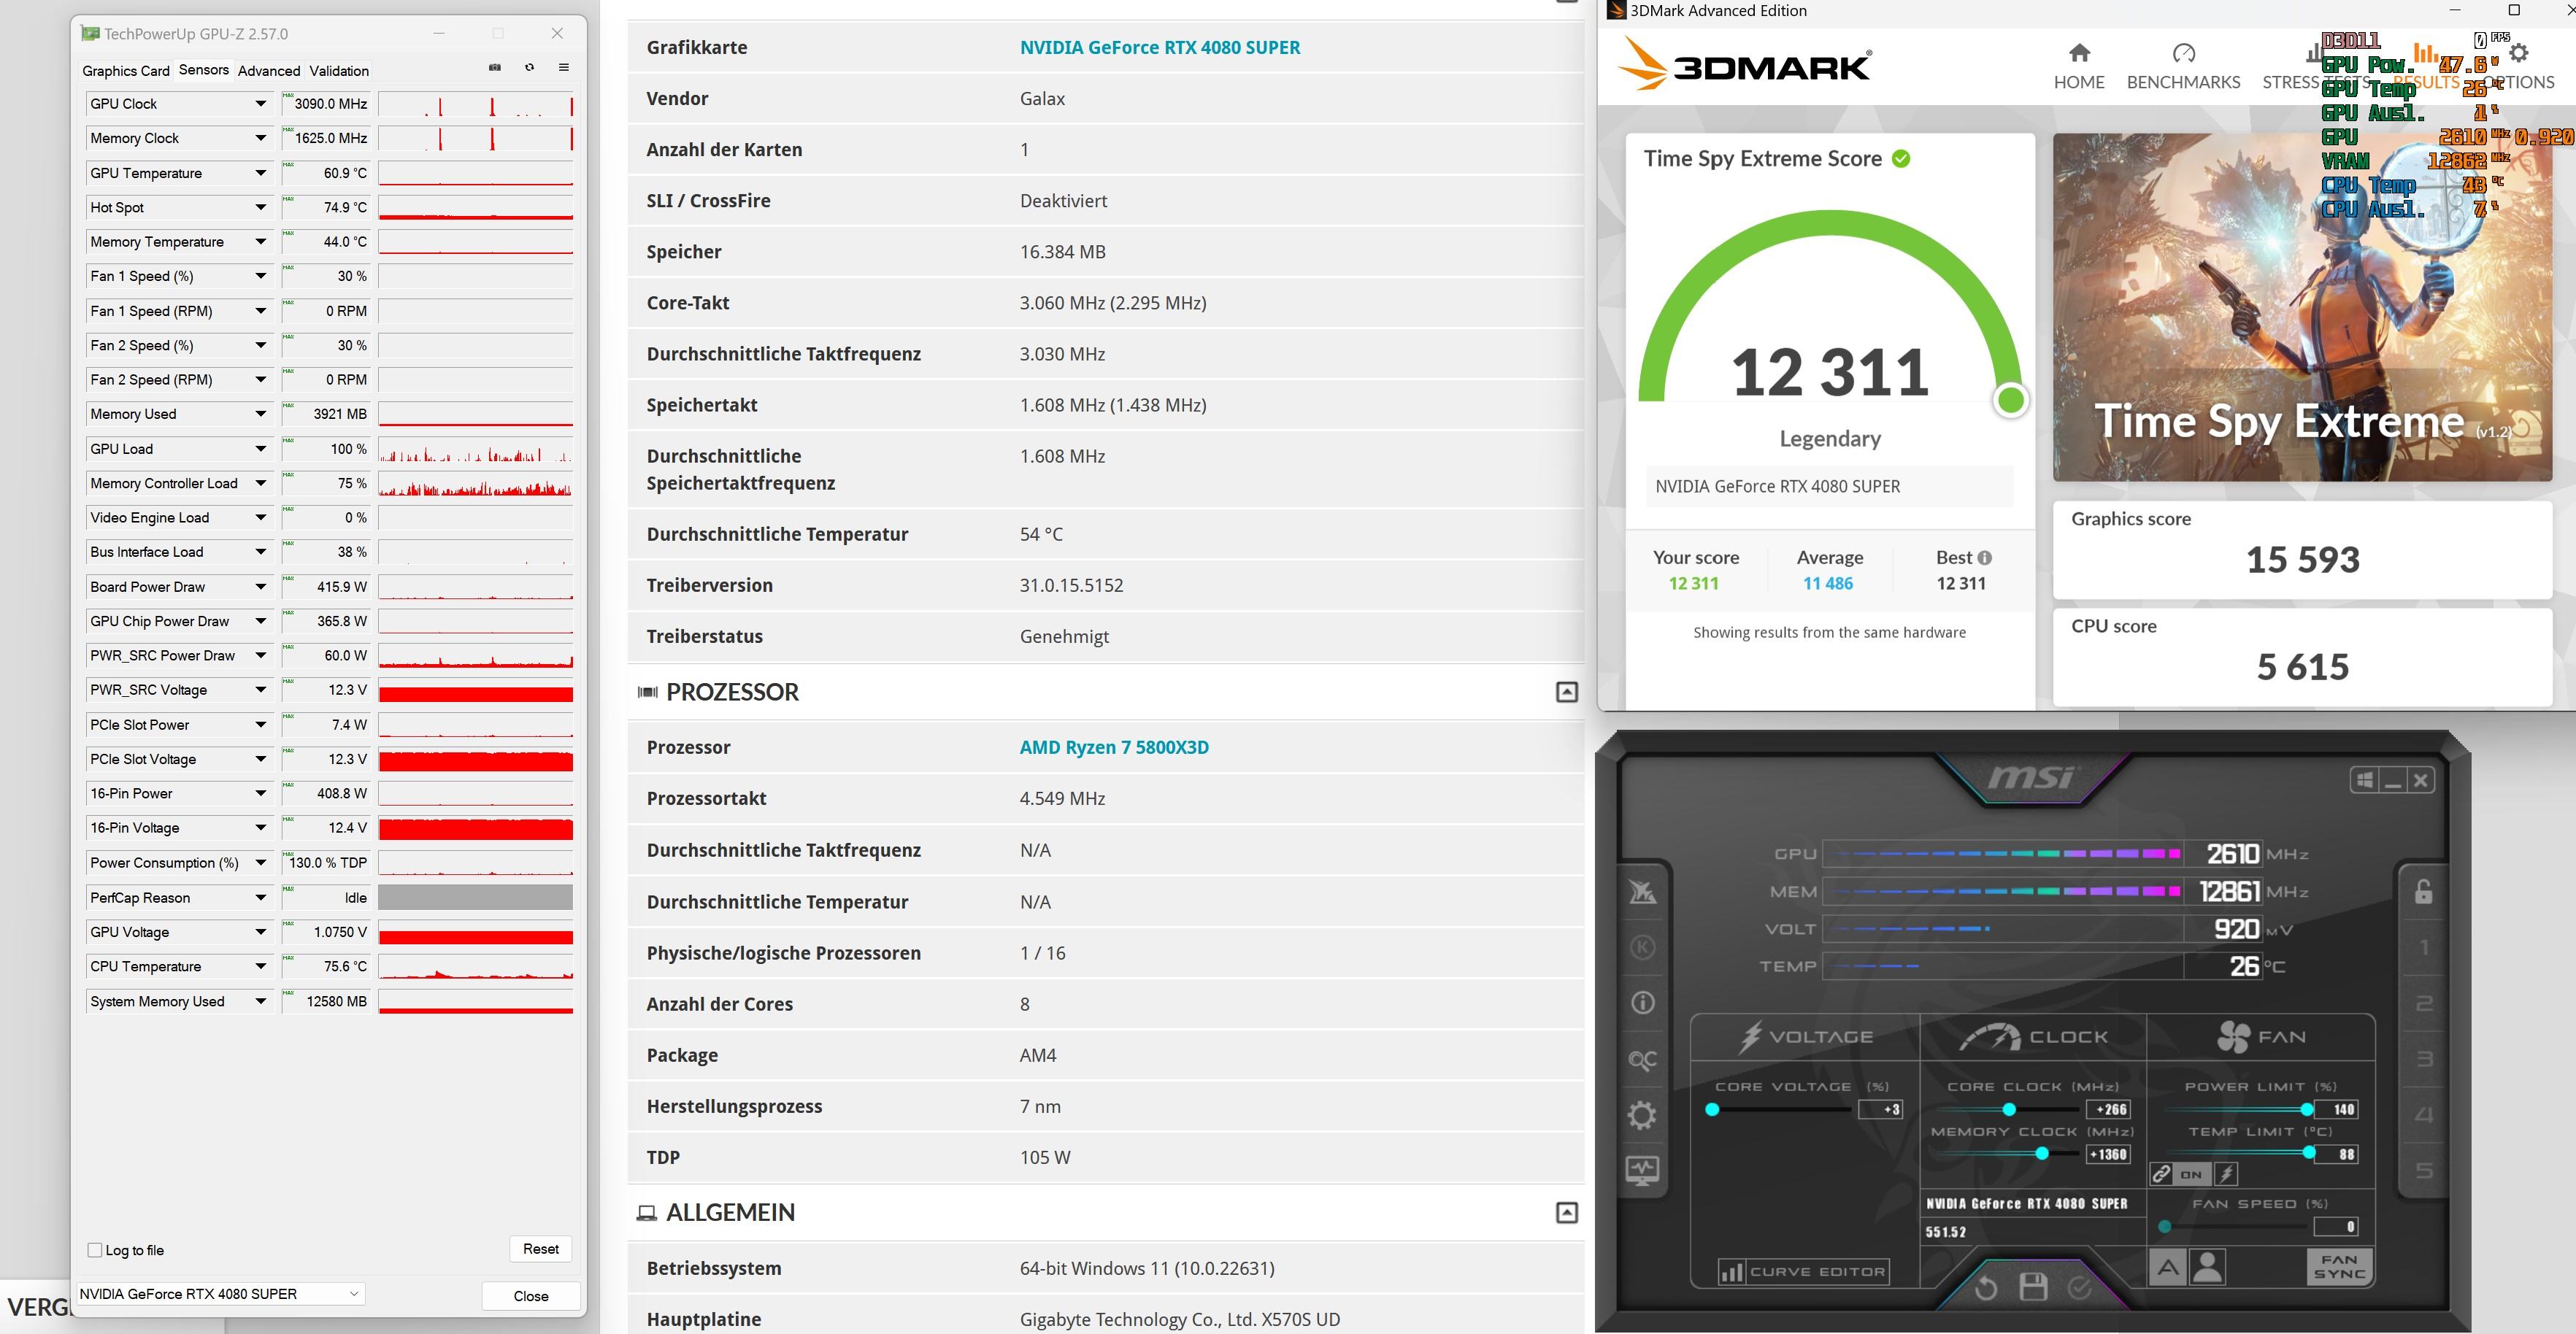The image size is (2576, 1334).
Task: Open Memory Temperature sensor dropdown arrow
Action: 260,242
